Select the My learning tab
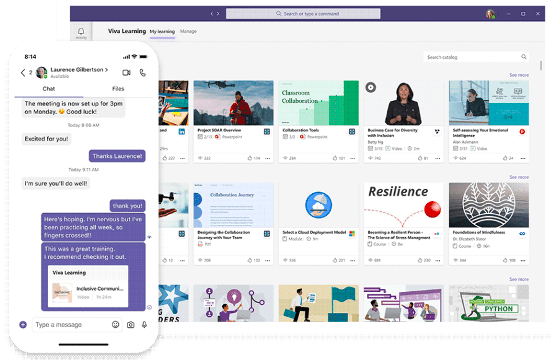The width and height of the screenshot is (553, 361). click(x=162, y=31)
